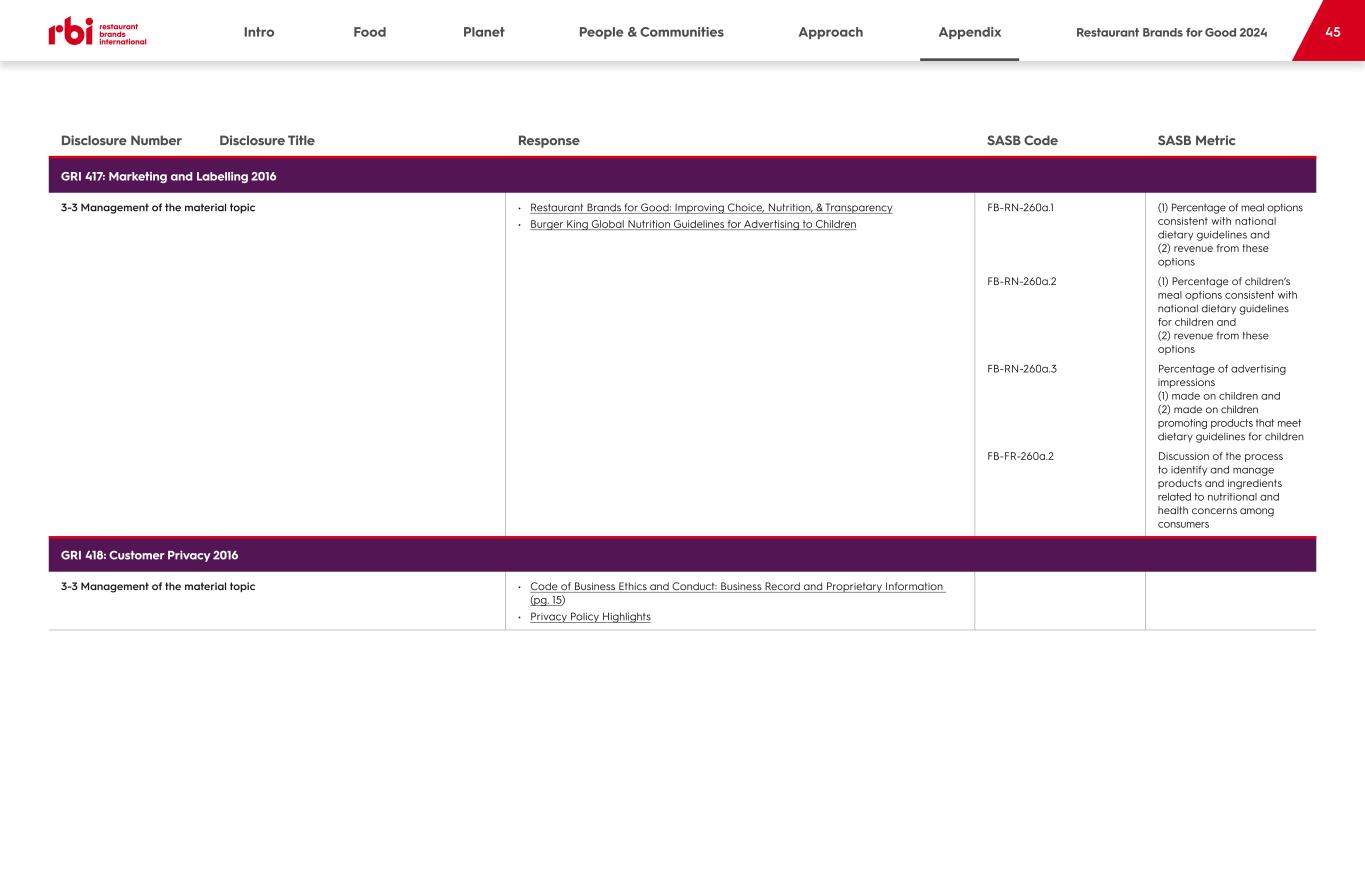Click the GRI 417 Marketing and Labelling header
This screenshot has height=878, width=1365.
(169, 176)
